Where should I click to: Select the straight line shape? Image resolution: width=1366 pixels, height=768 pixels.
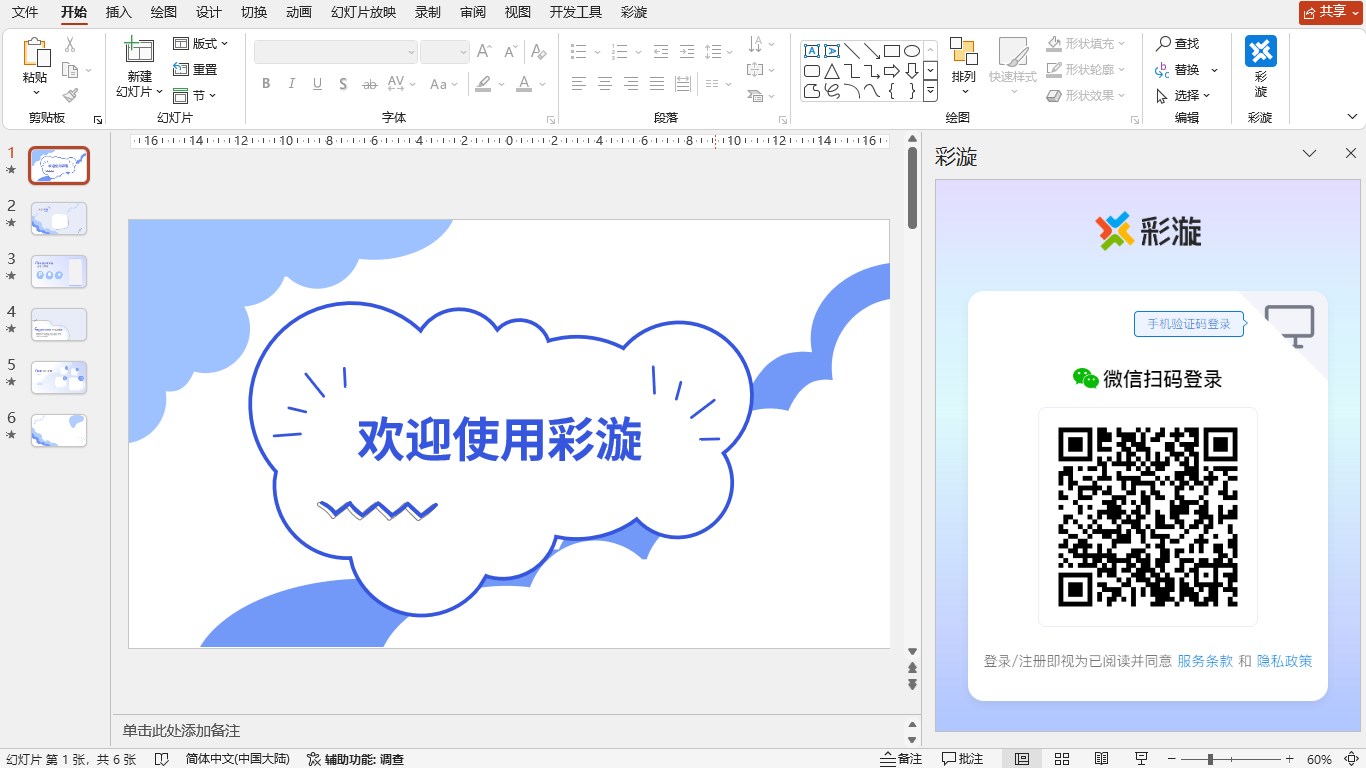click(x=852, y=51)
